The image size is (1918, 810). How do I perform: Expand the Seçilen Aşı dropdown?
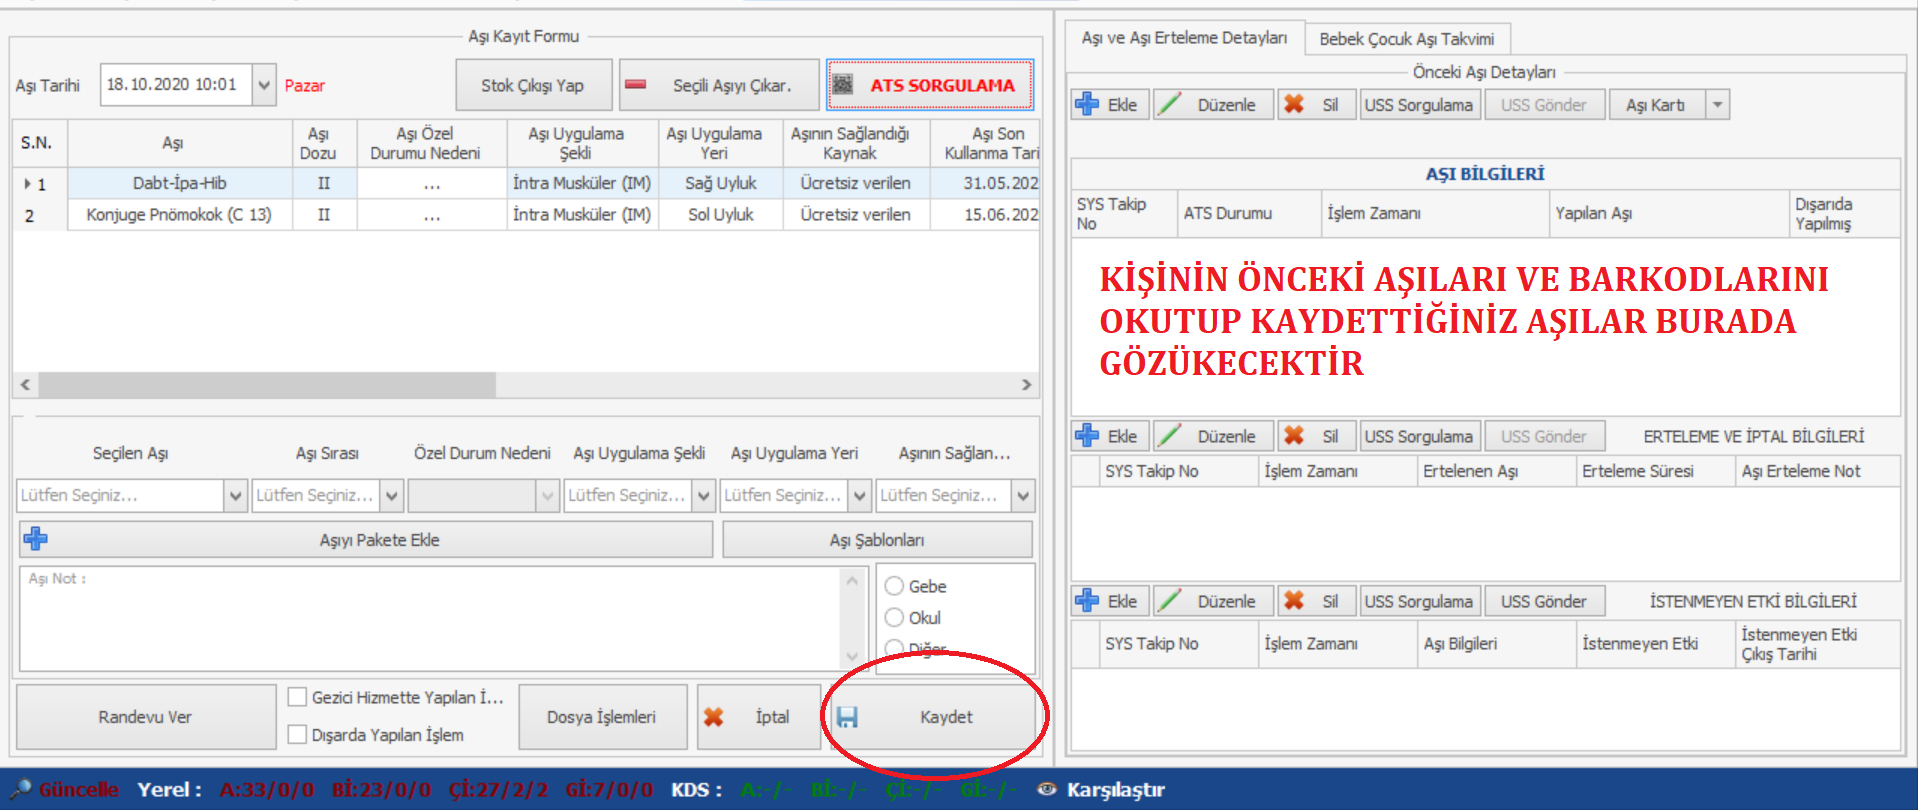(x=235, y=495)
